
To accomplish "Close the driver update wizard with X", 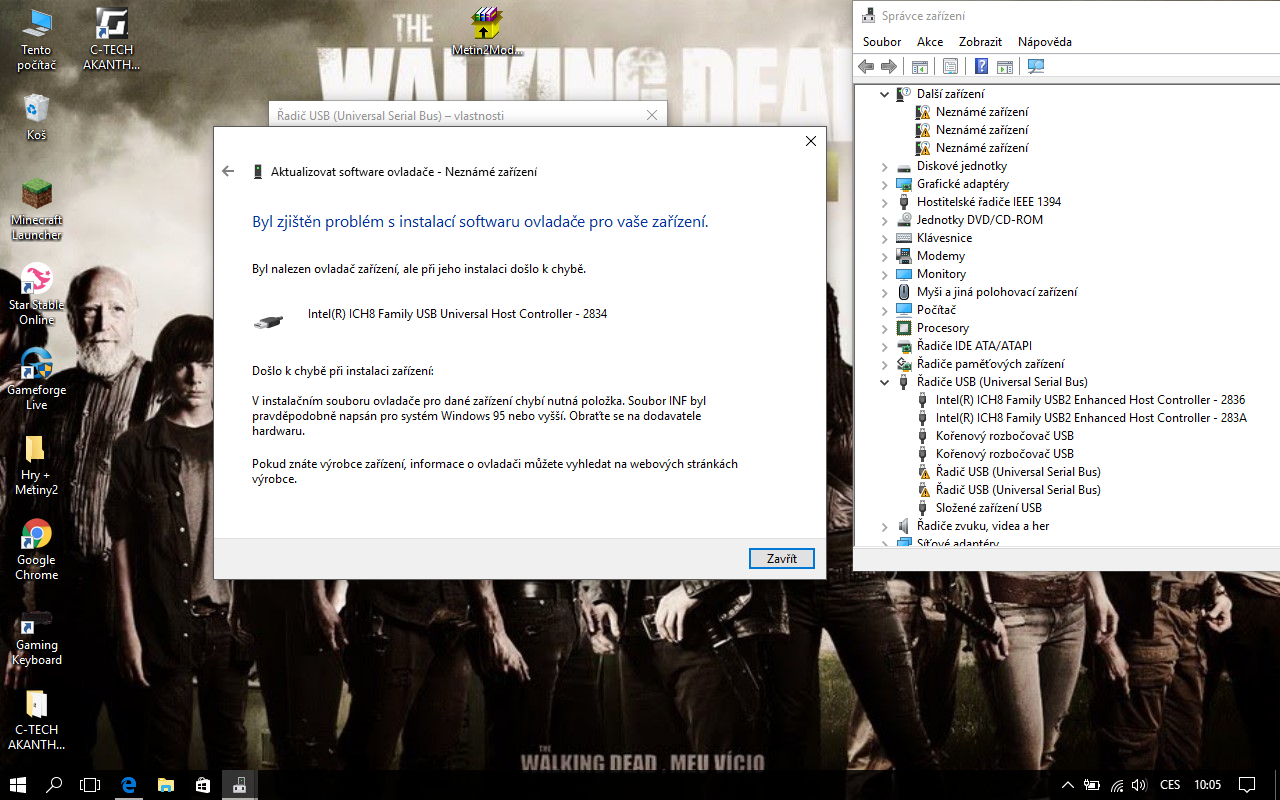I will (811, 141).
